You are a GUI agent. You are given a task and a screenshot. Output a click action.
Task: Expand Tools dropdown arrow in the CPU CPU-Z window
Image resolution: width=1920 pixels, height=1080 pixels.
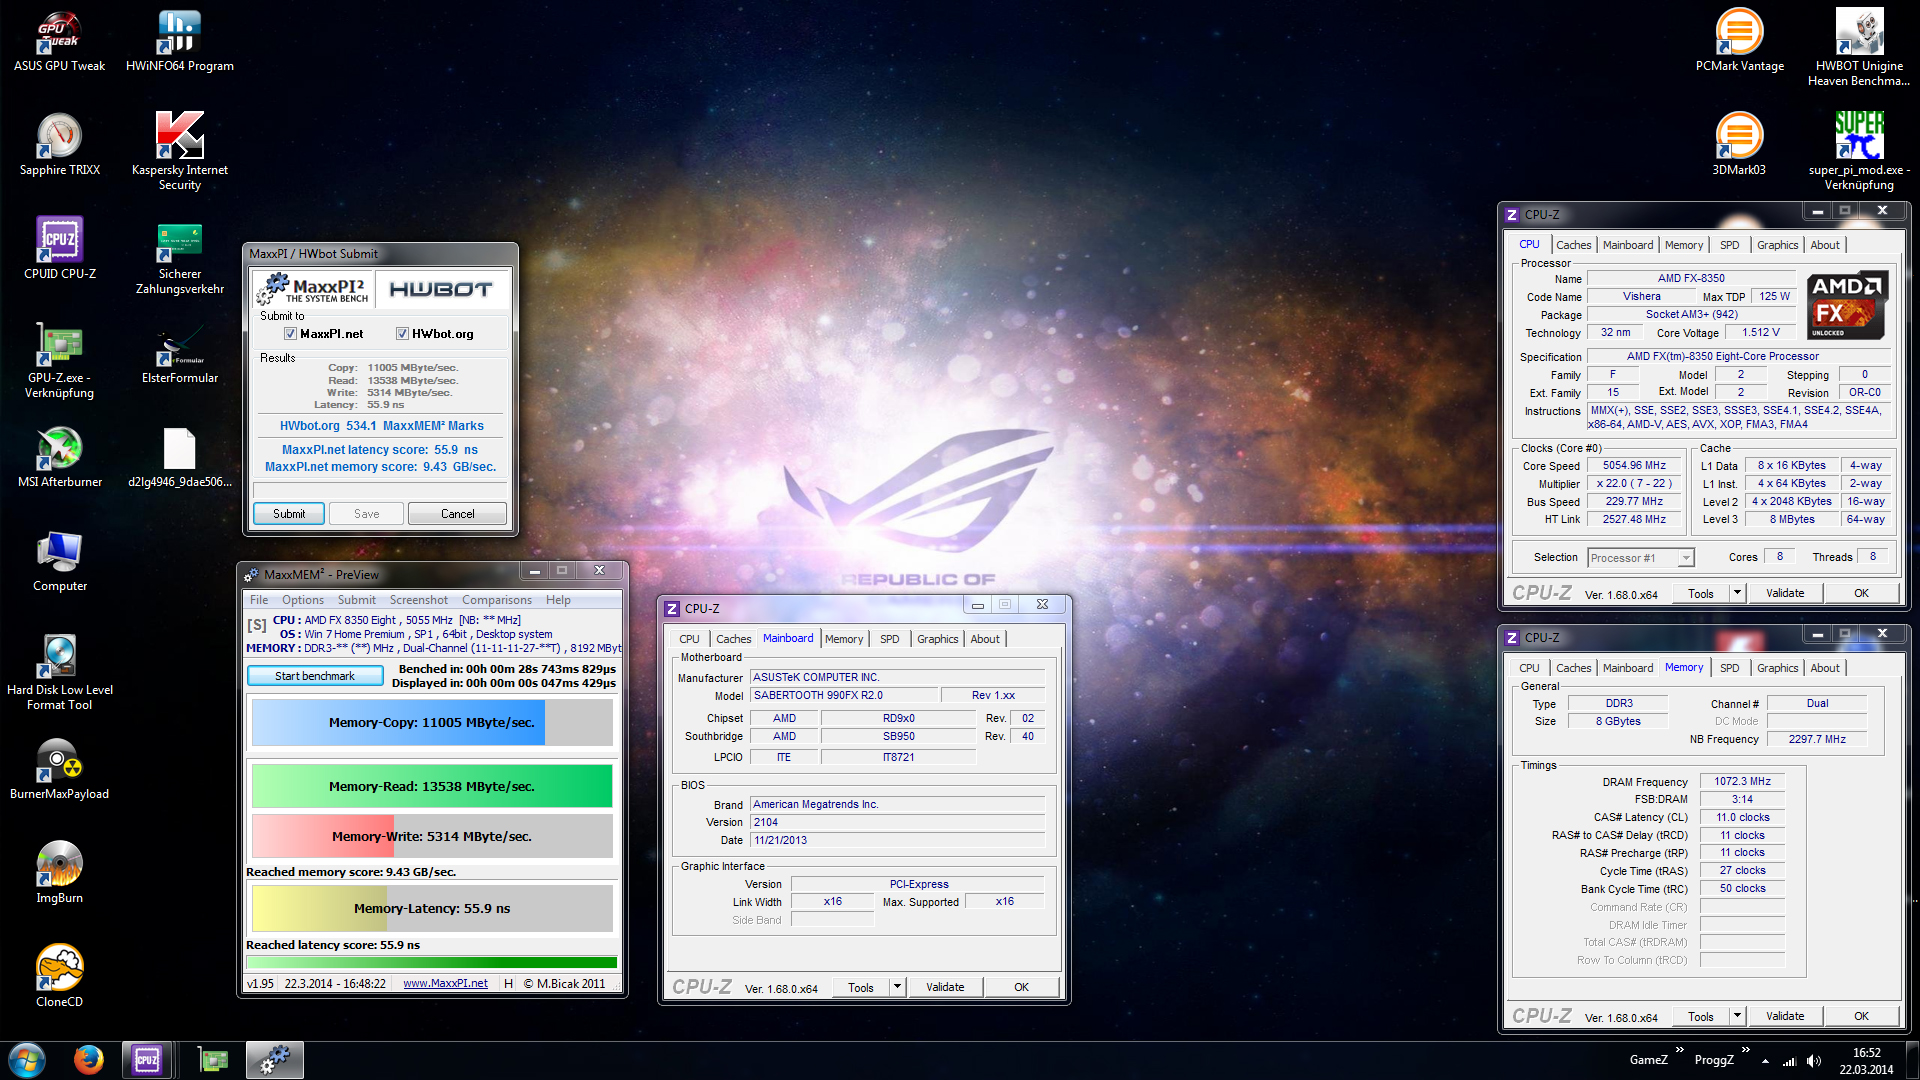1737,593
